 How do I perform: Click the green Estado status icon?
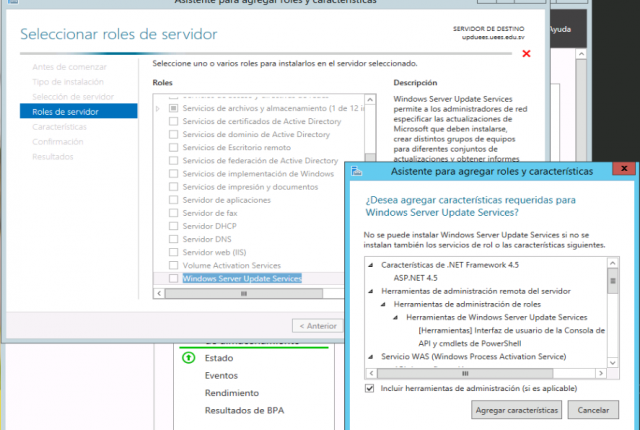[189, 358]
